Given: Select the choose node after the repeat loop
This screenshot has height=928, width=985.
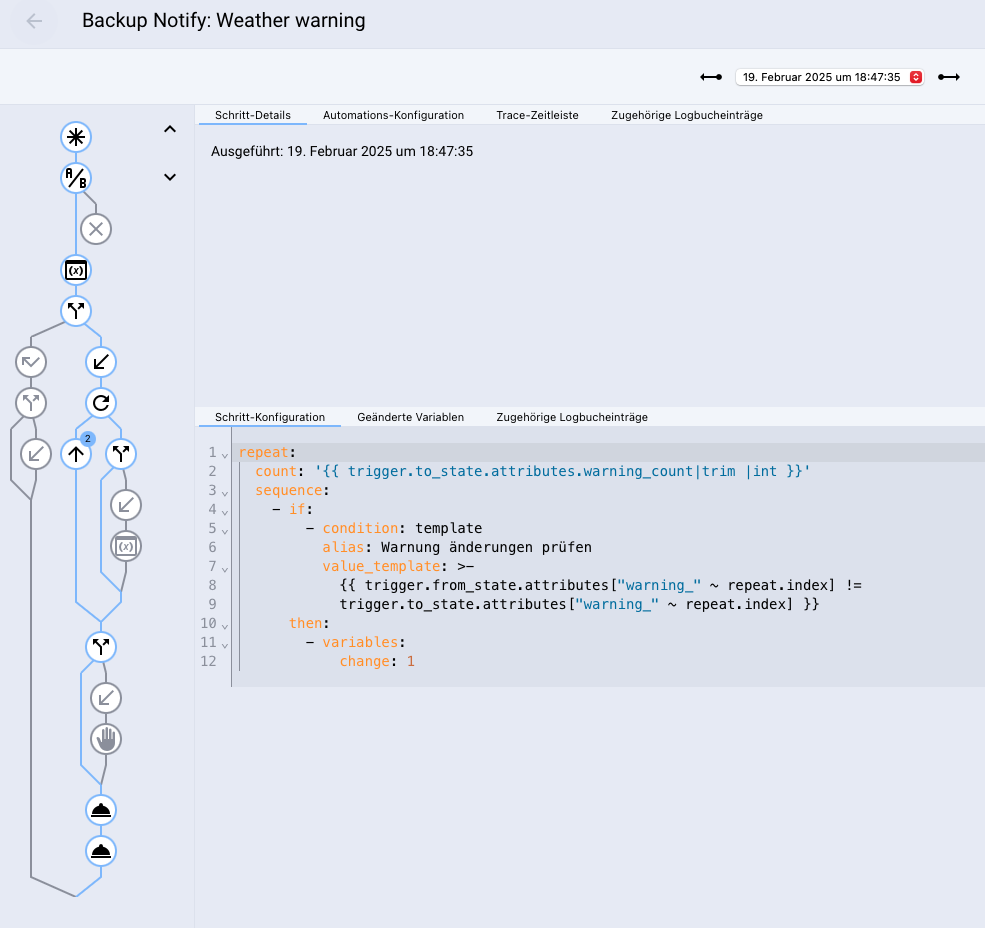Looking at the screenshot, I should 101,647.
